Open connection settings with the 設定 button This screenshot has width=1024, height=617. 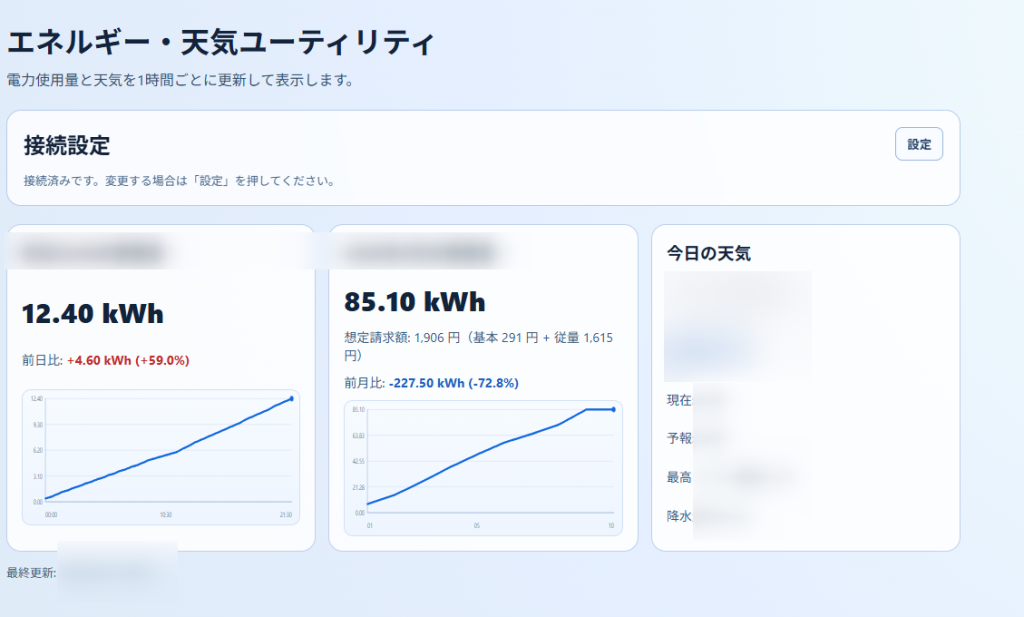click(918, 145)
